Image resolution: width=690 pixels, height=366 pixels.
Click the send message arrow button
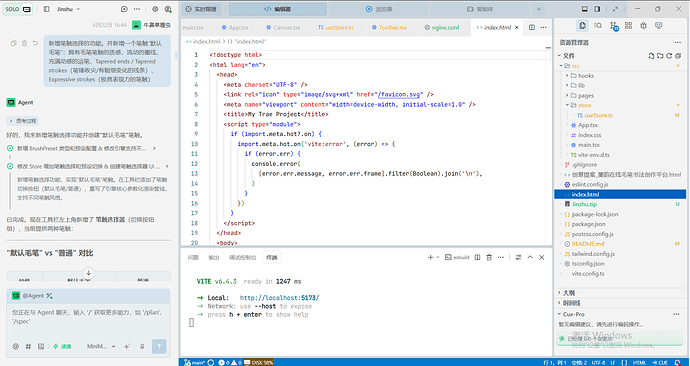pos(159,346)
